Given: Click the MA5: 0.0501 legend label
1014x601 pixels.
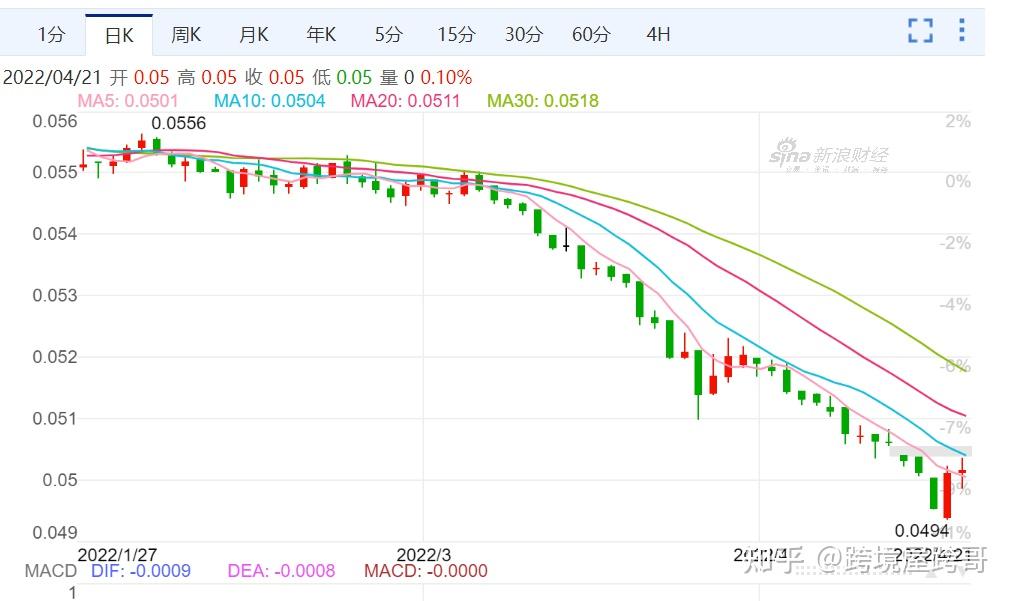Looking at the screenshot, I should pos(128,101).
